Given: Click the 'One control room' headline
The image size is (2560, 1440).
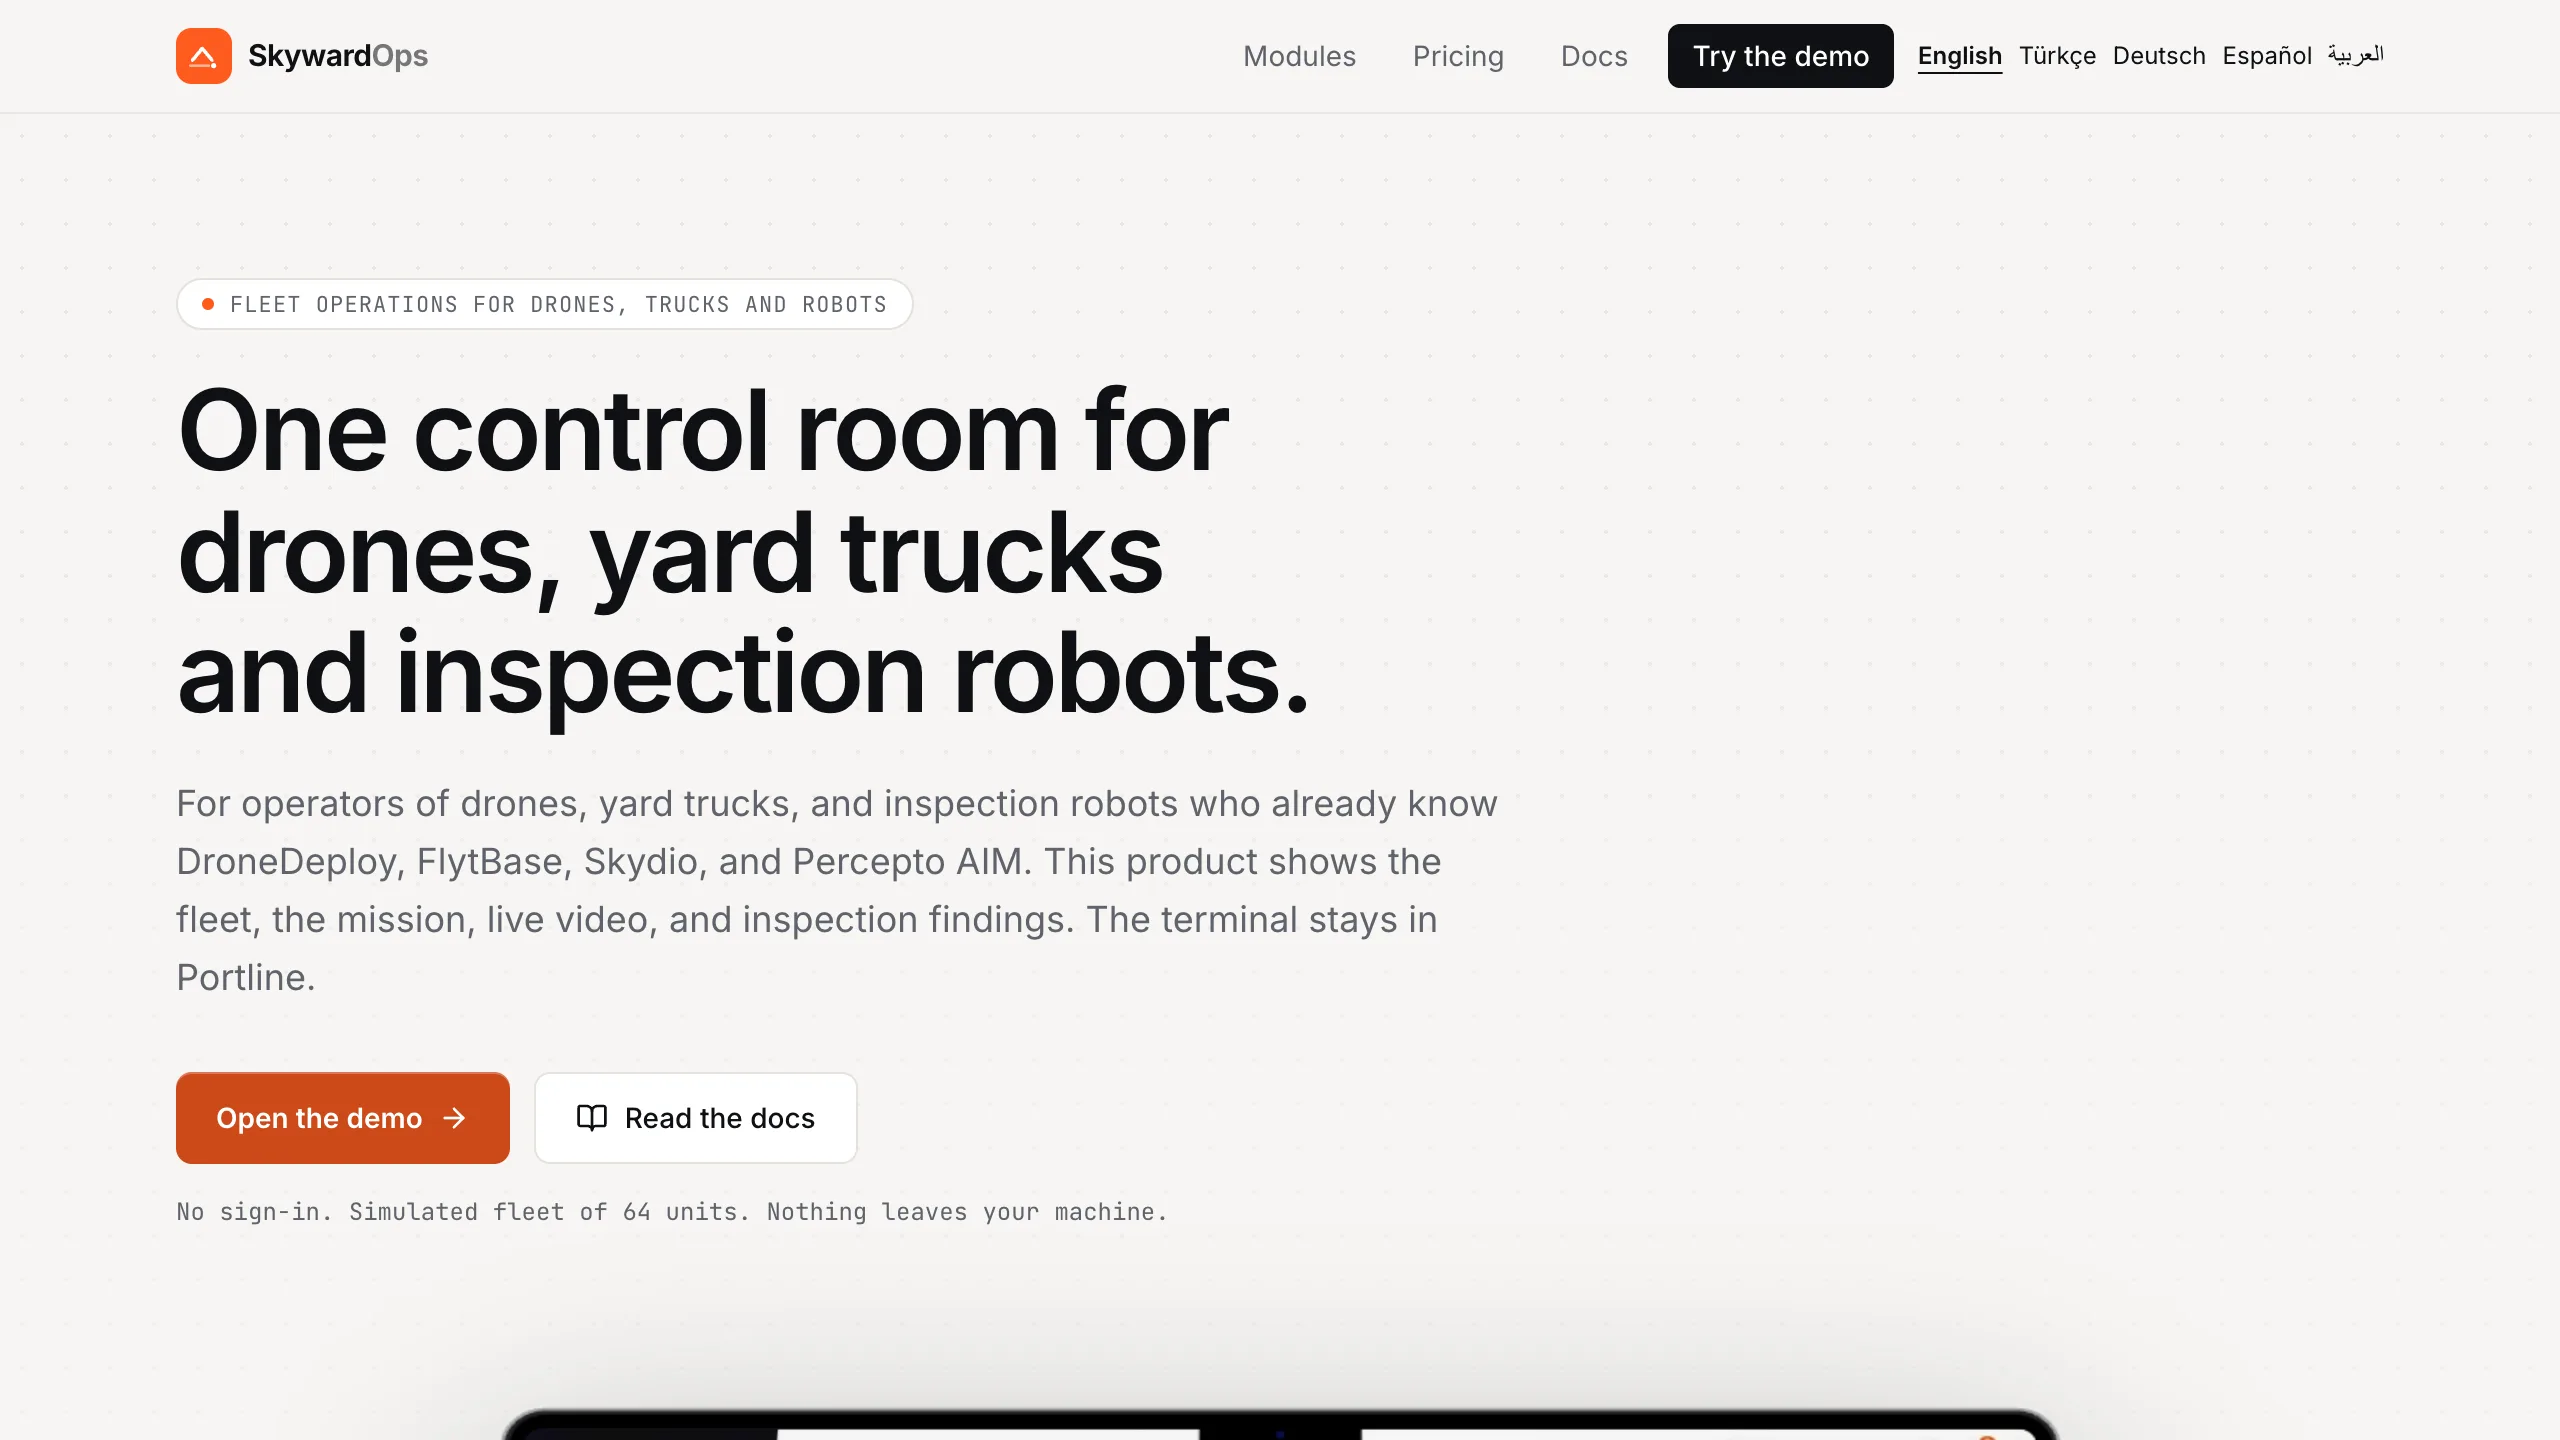Looking at the screenshot, I should [743, 552].
